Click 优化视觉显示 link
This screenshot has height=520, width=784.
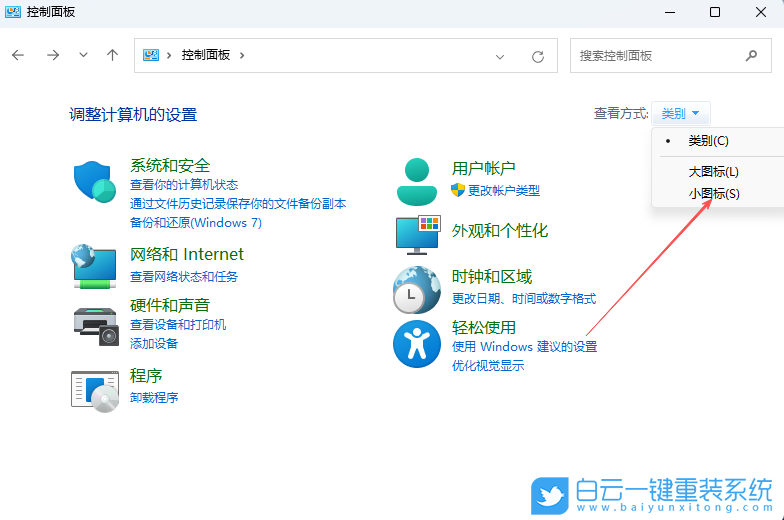pos(488,366)
